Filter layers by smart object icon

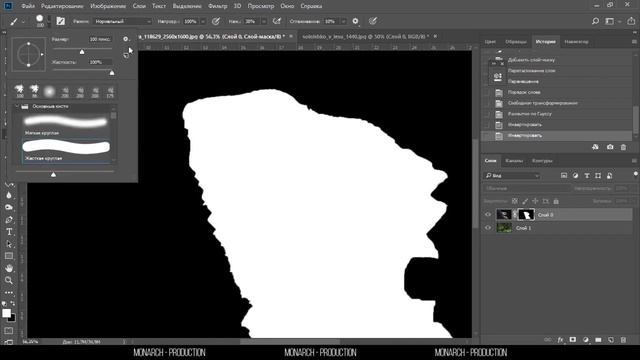(609, 176)
